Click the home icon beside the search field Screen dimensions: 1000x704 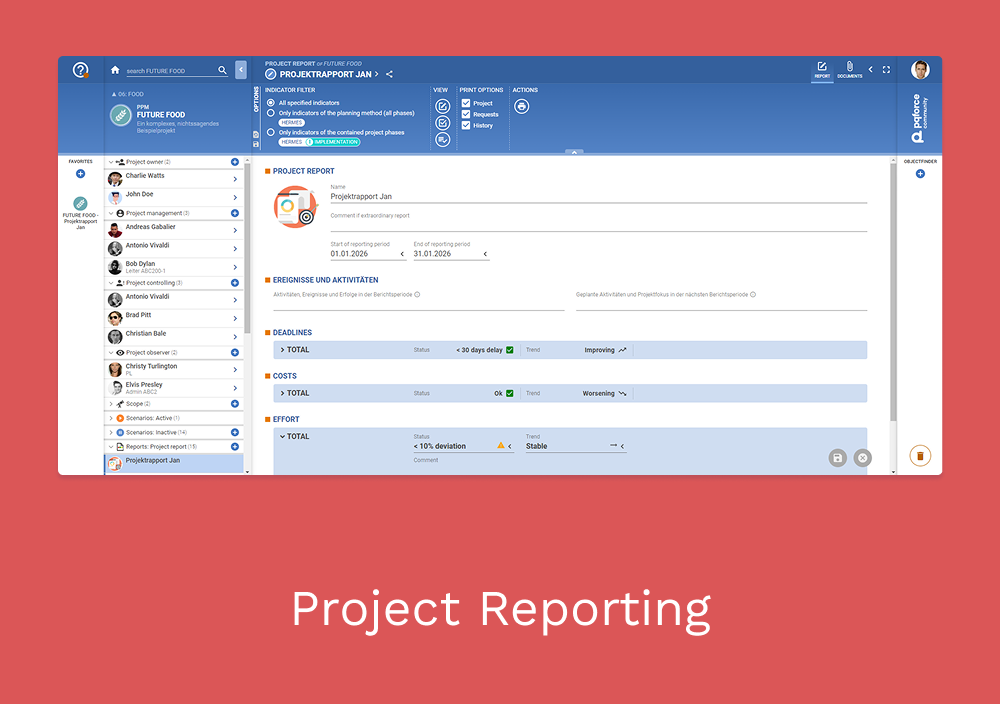[x=115, y=70]
